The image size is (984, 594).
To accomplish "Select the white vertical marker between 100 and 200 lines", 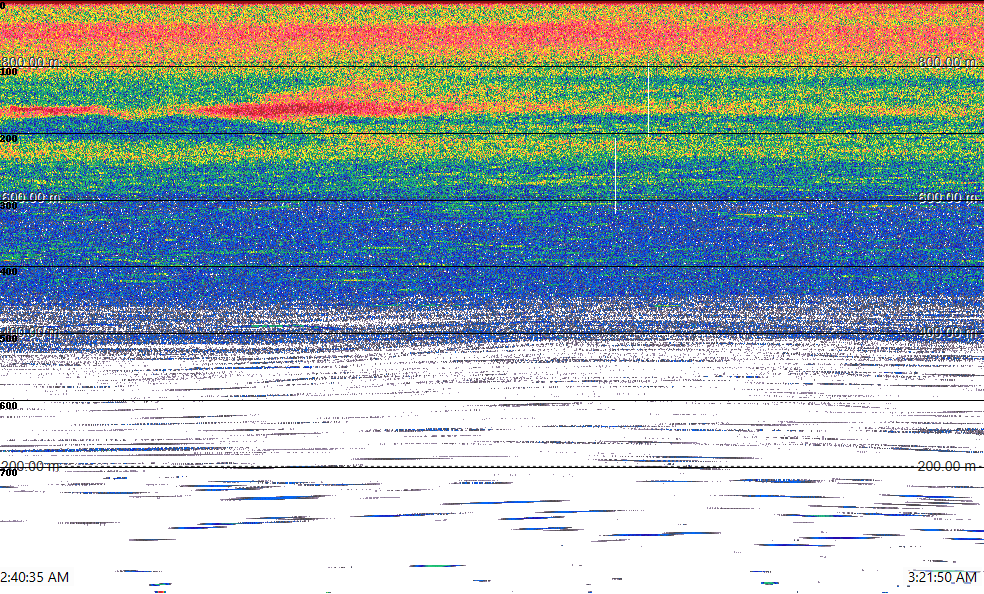I will (x=648, y=100).
